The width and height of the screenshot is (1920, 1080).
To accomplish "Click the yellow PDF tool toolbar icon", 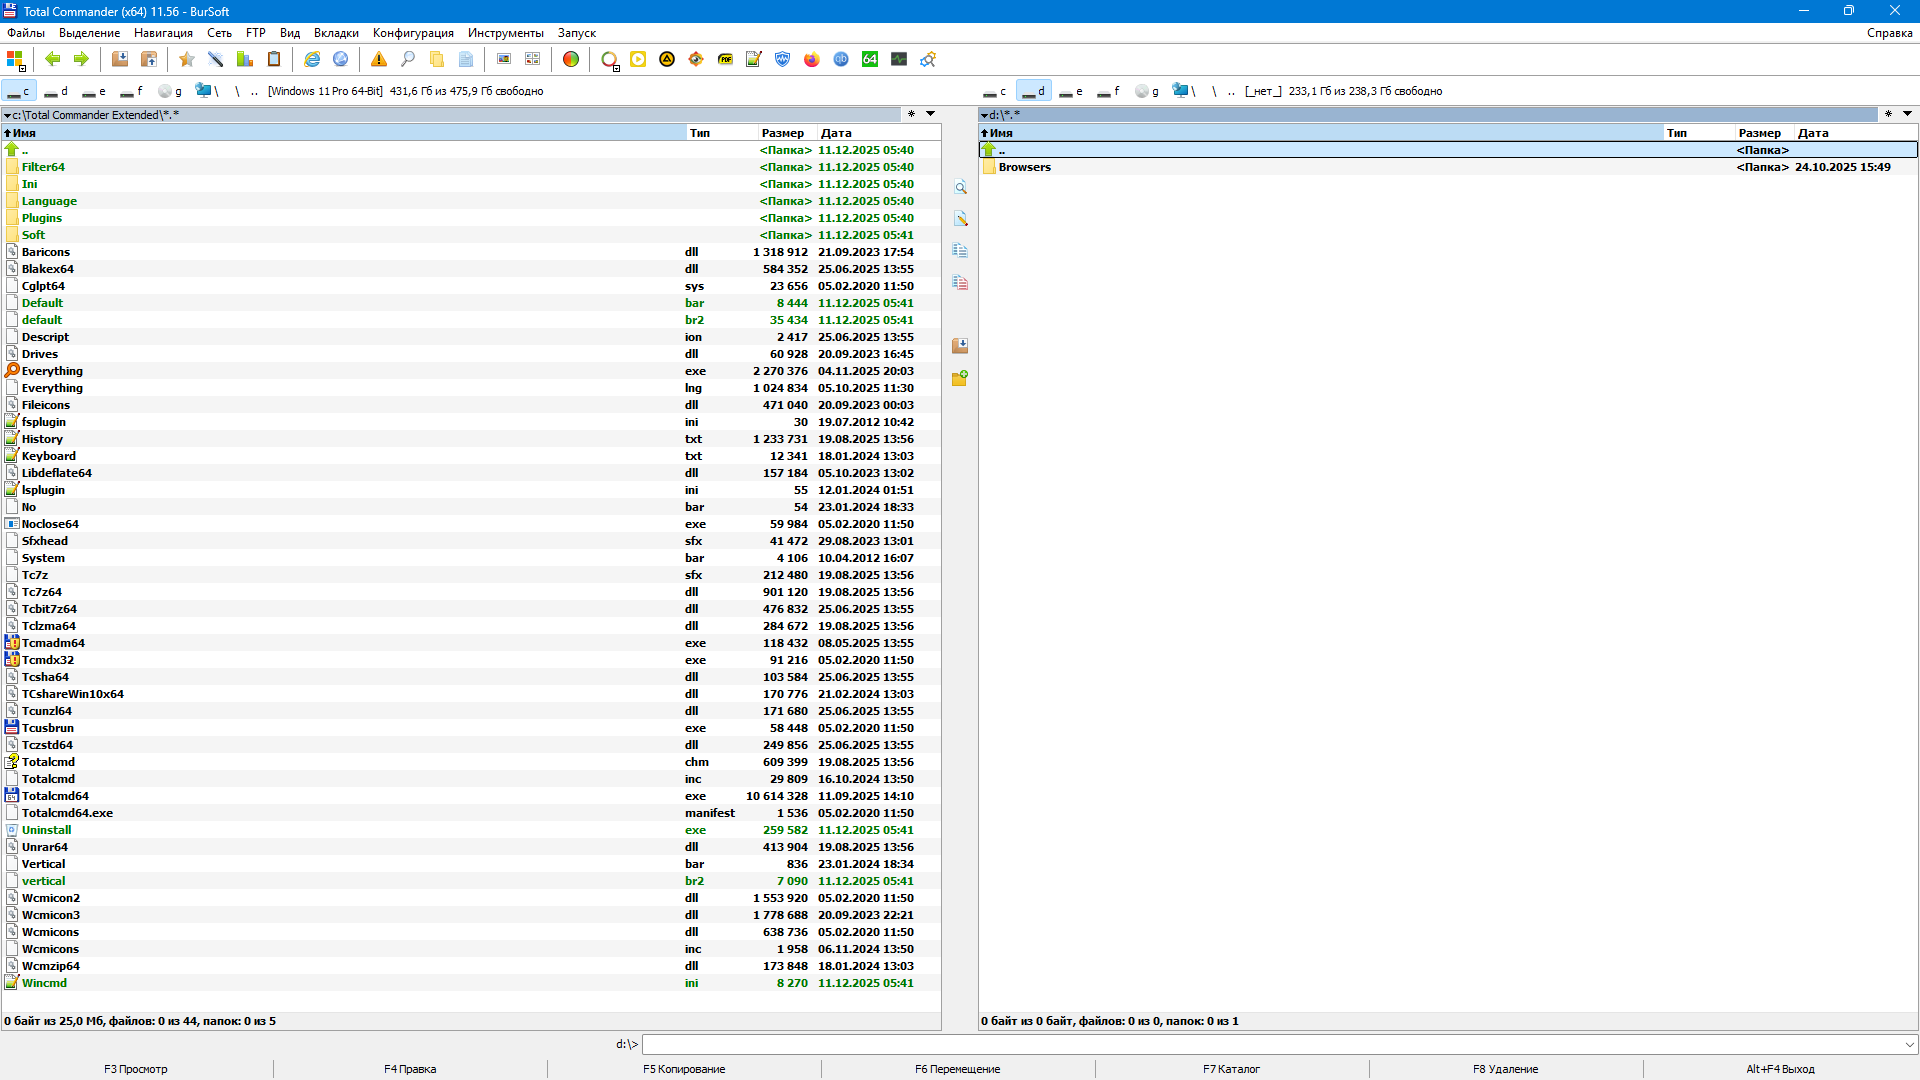I will (x=725, y=59).
